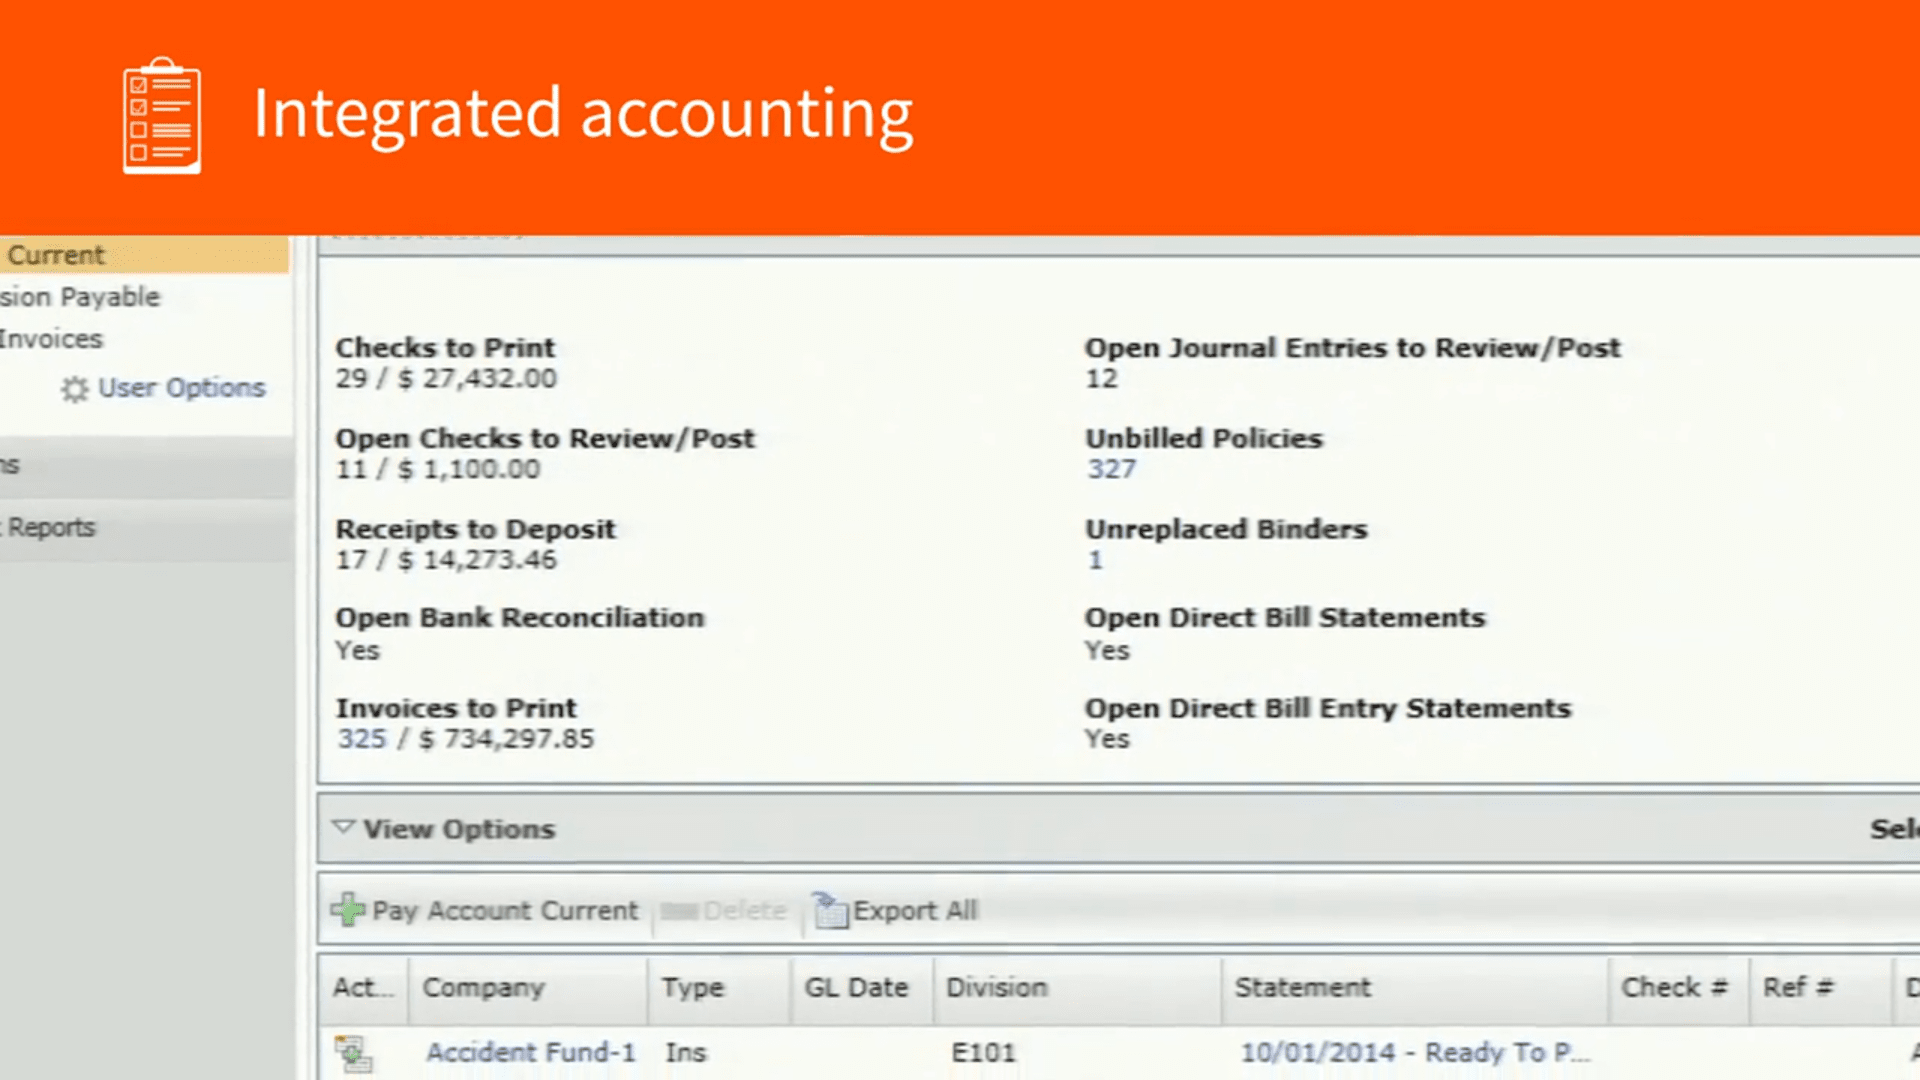Open the 10/01/2014 Ready To Pay statement link
Viewport: 1920px width, 1080px height.
[1414, 1052]
